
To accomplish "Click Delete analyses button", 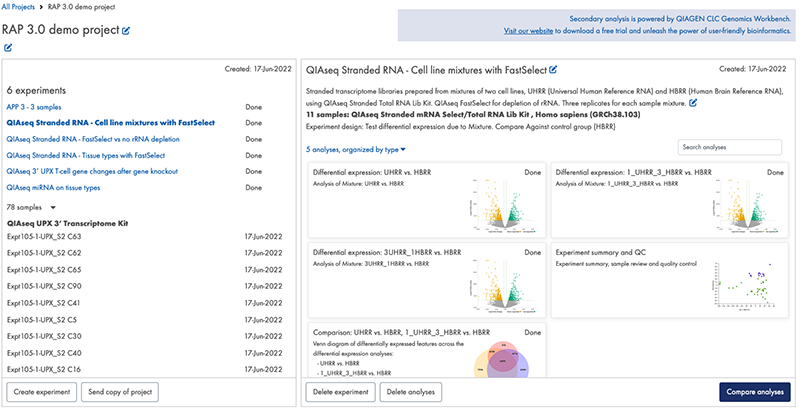I will pyautogui.click(x=411, y=392).
